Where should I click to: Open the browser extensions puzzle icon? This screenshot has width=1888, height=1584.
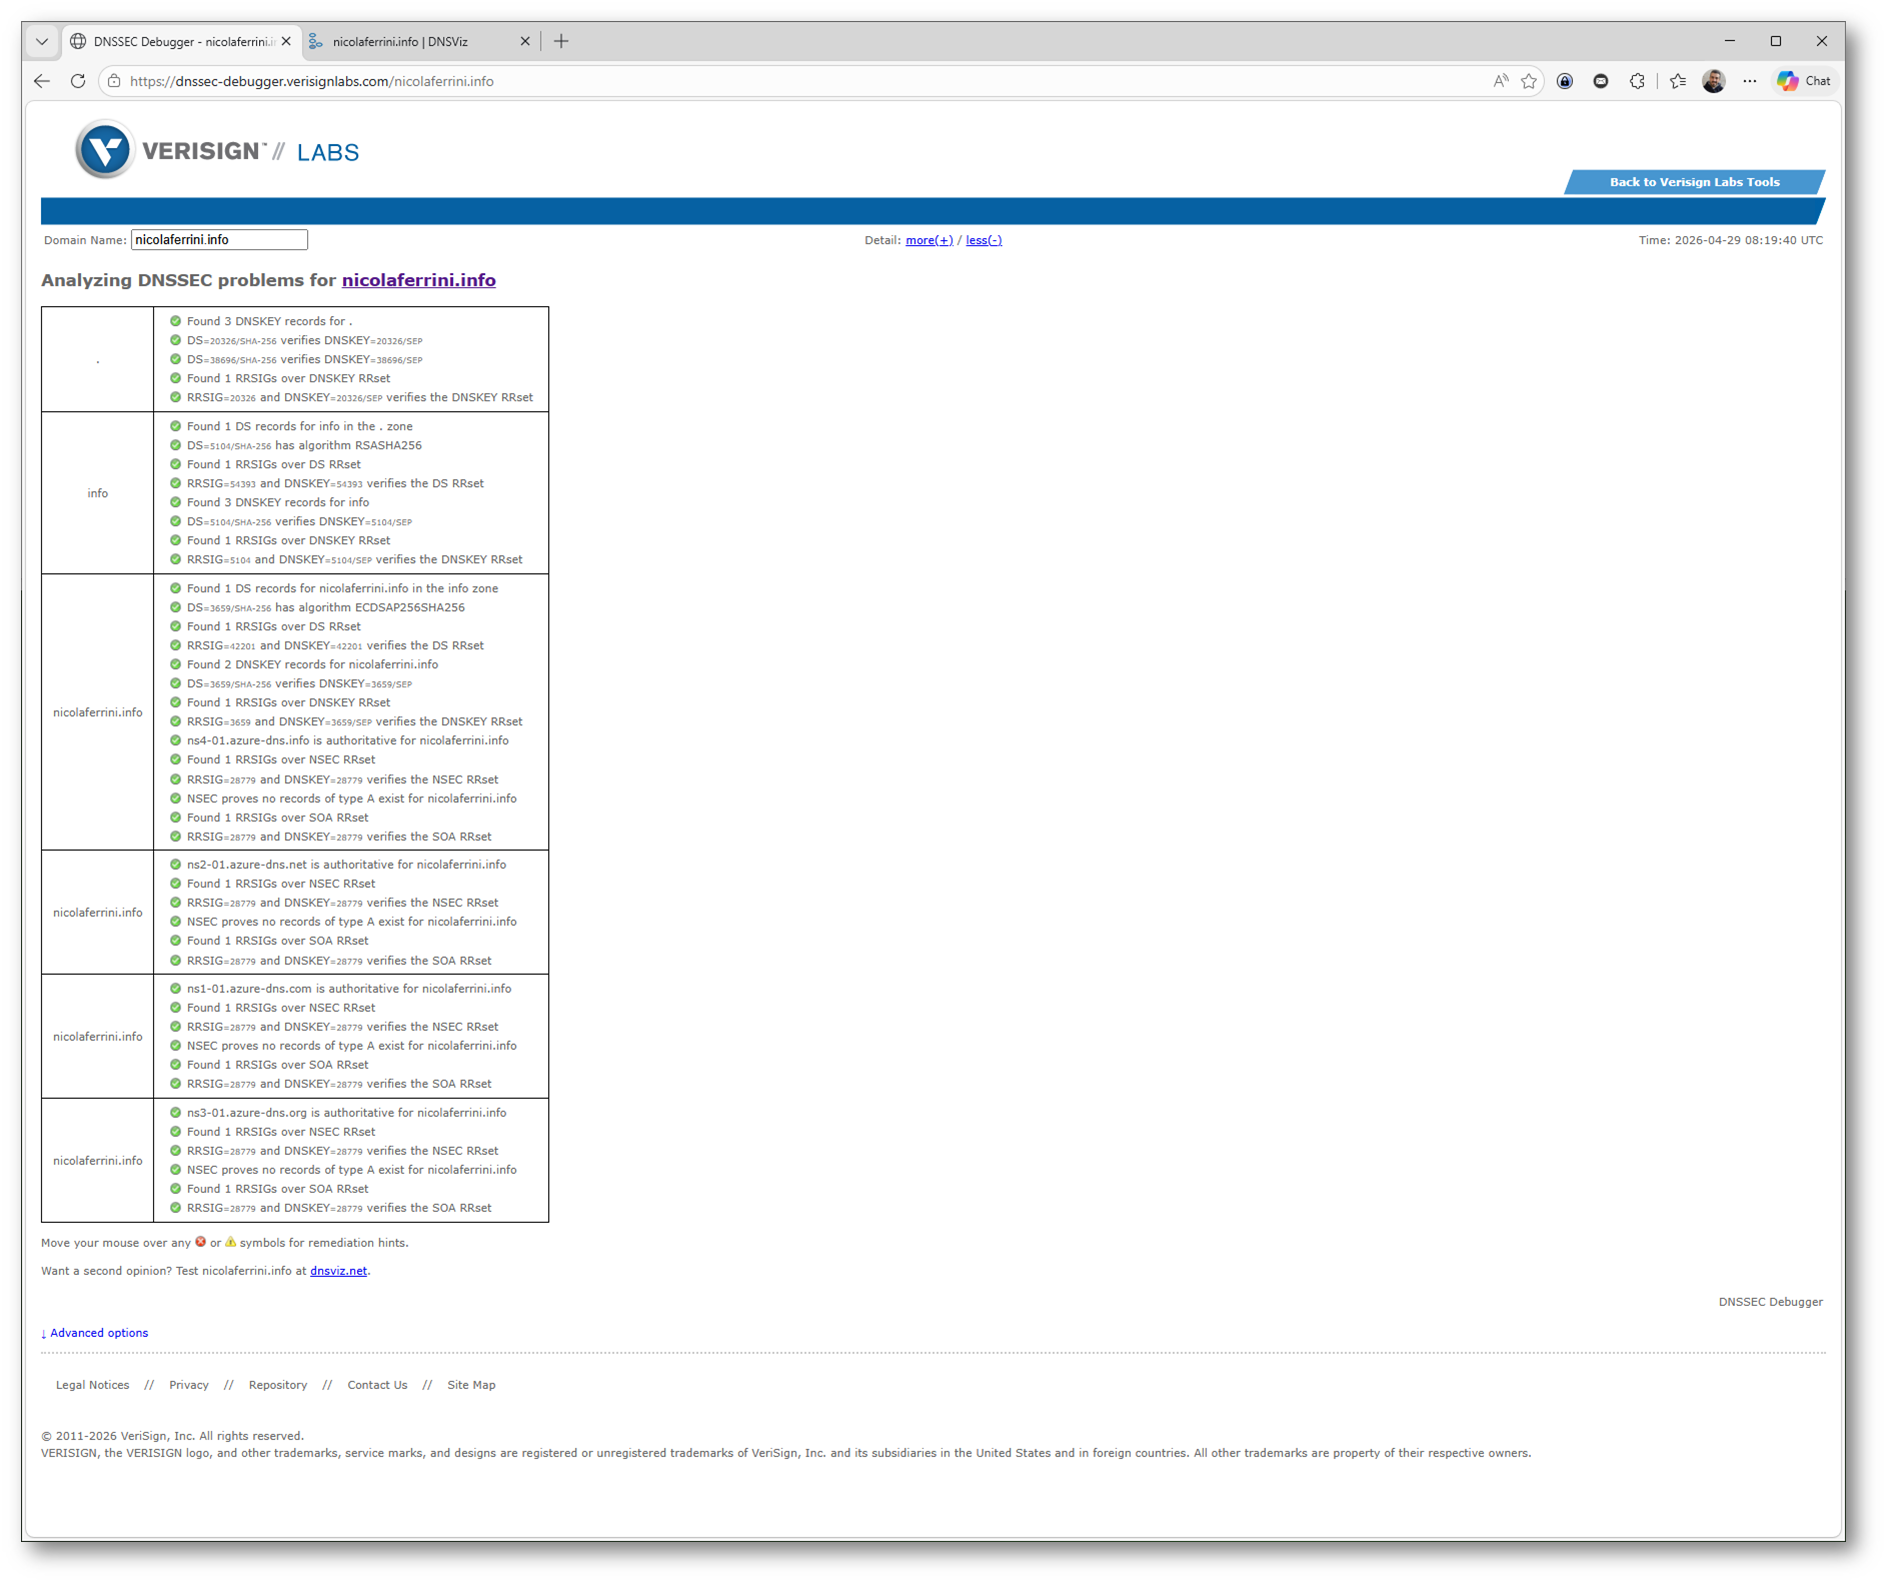(x=1637, y=81)
